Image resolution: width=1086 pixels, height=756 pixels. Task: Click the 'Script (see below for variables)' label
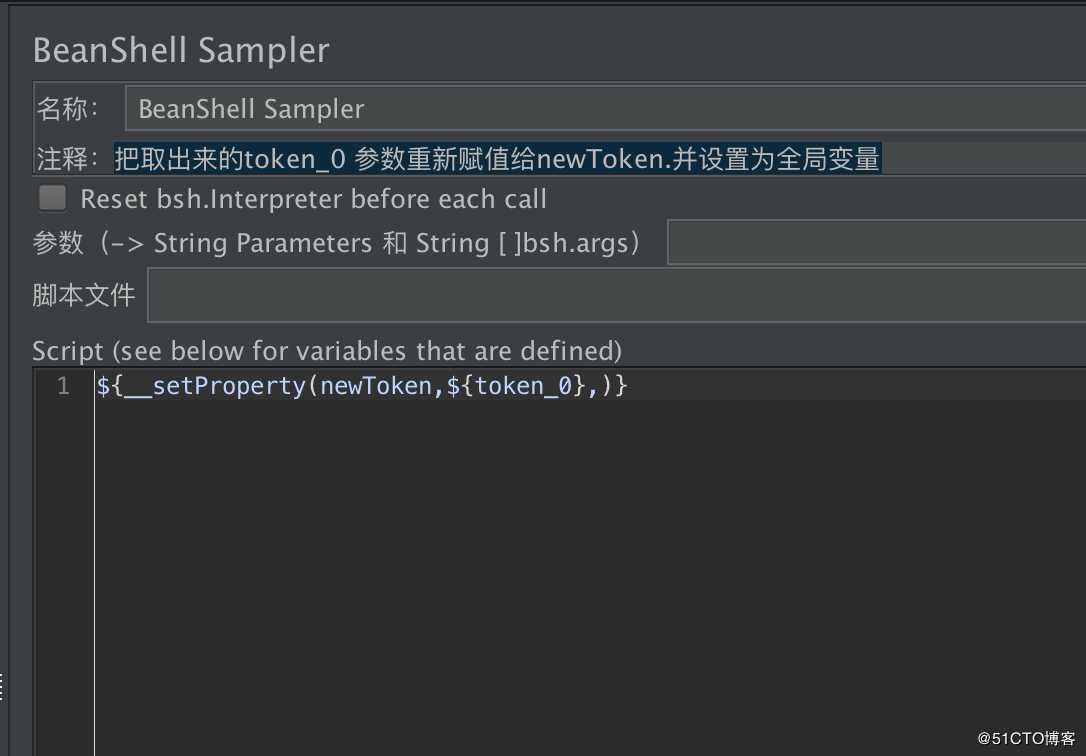(327, 351)
